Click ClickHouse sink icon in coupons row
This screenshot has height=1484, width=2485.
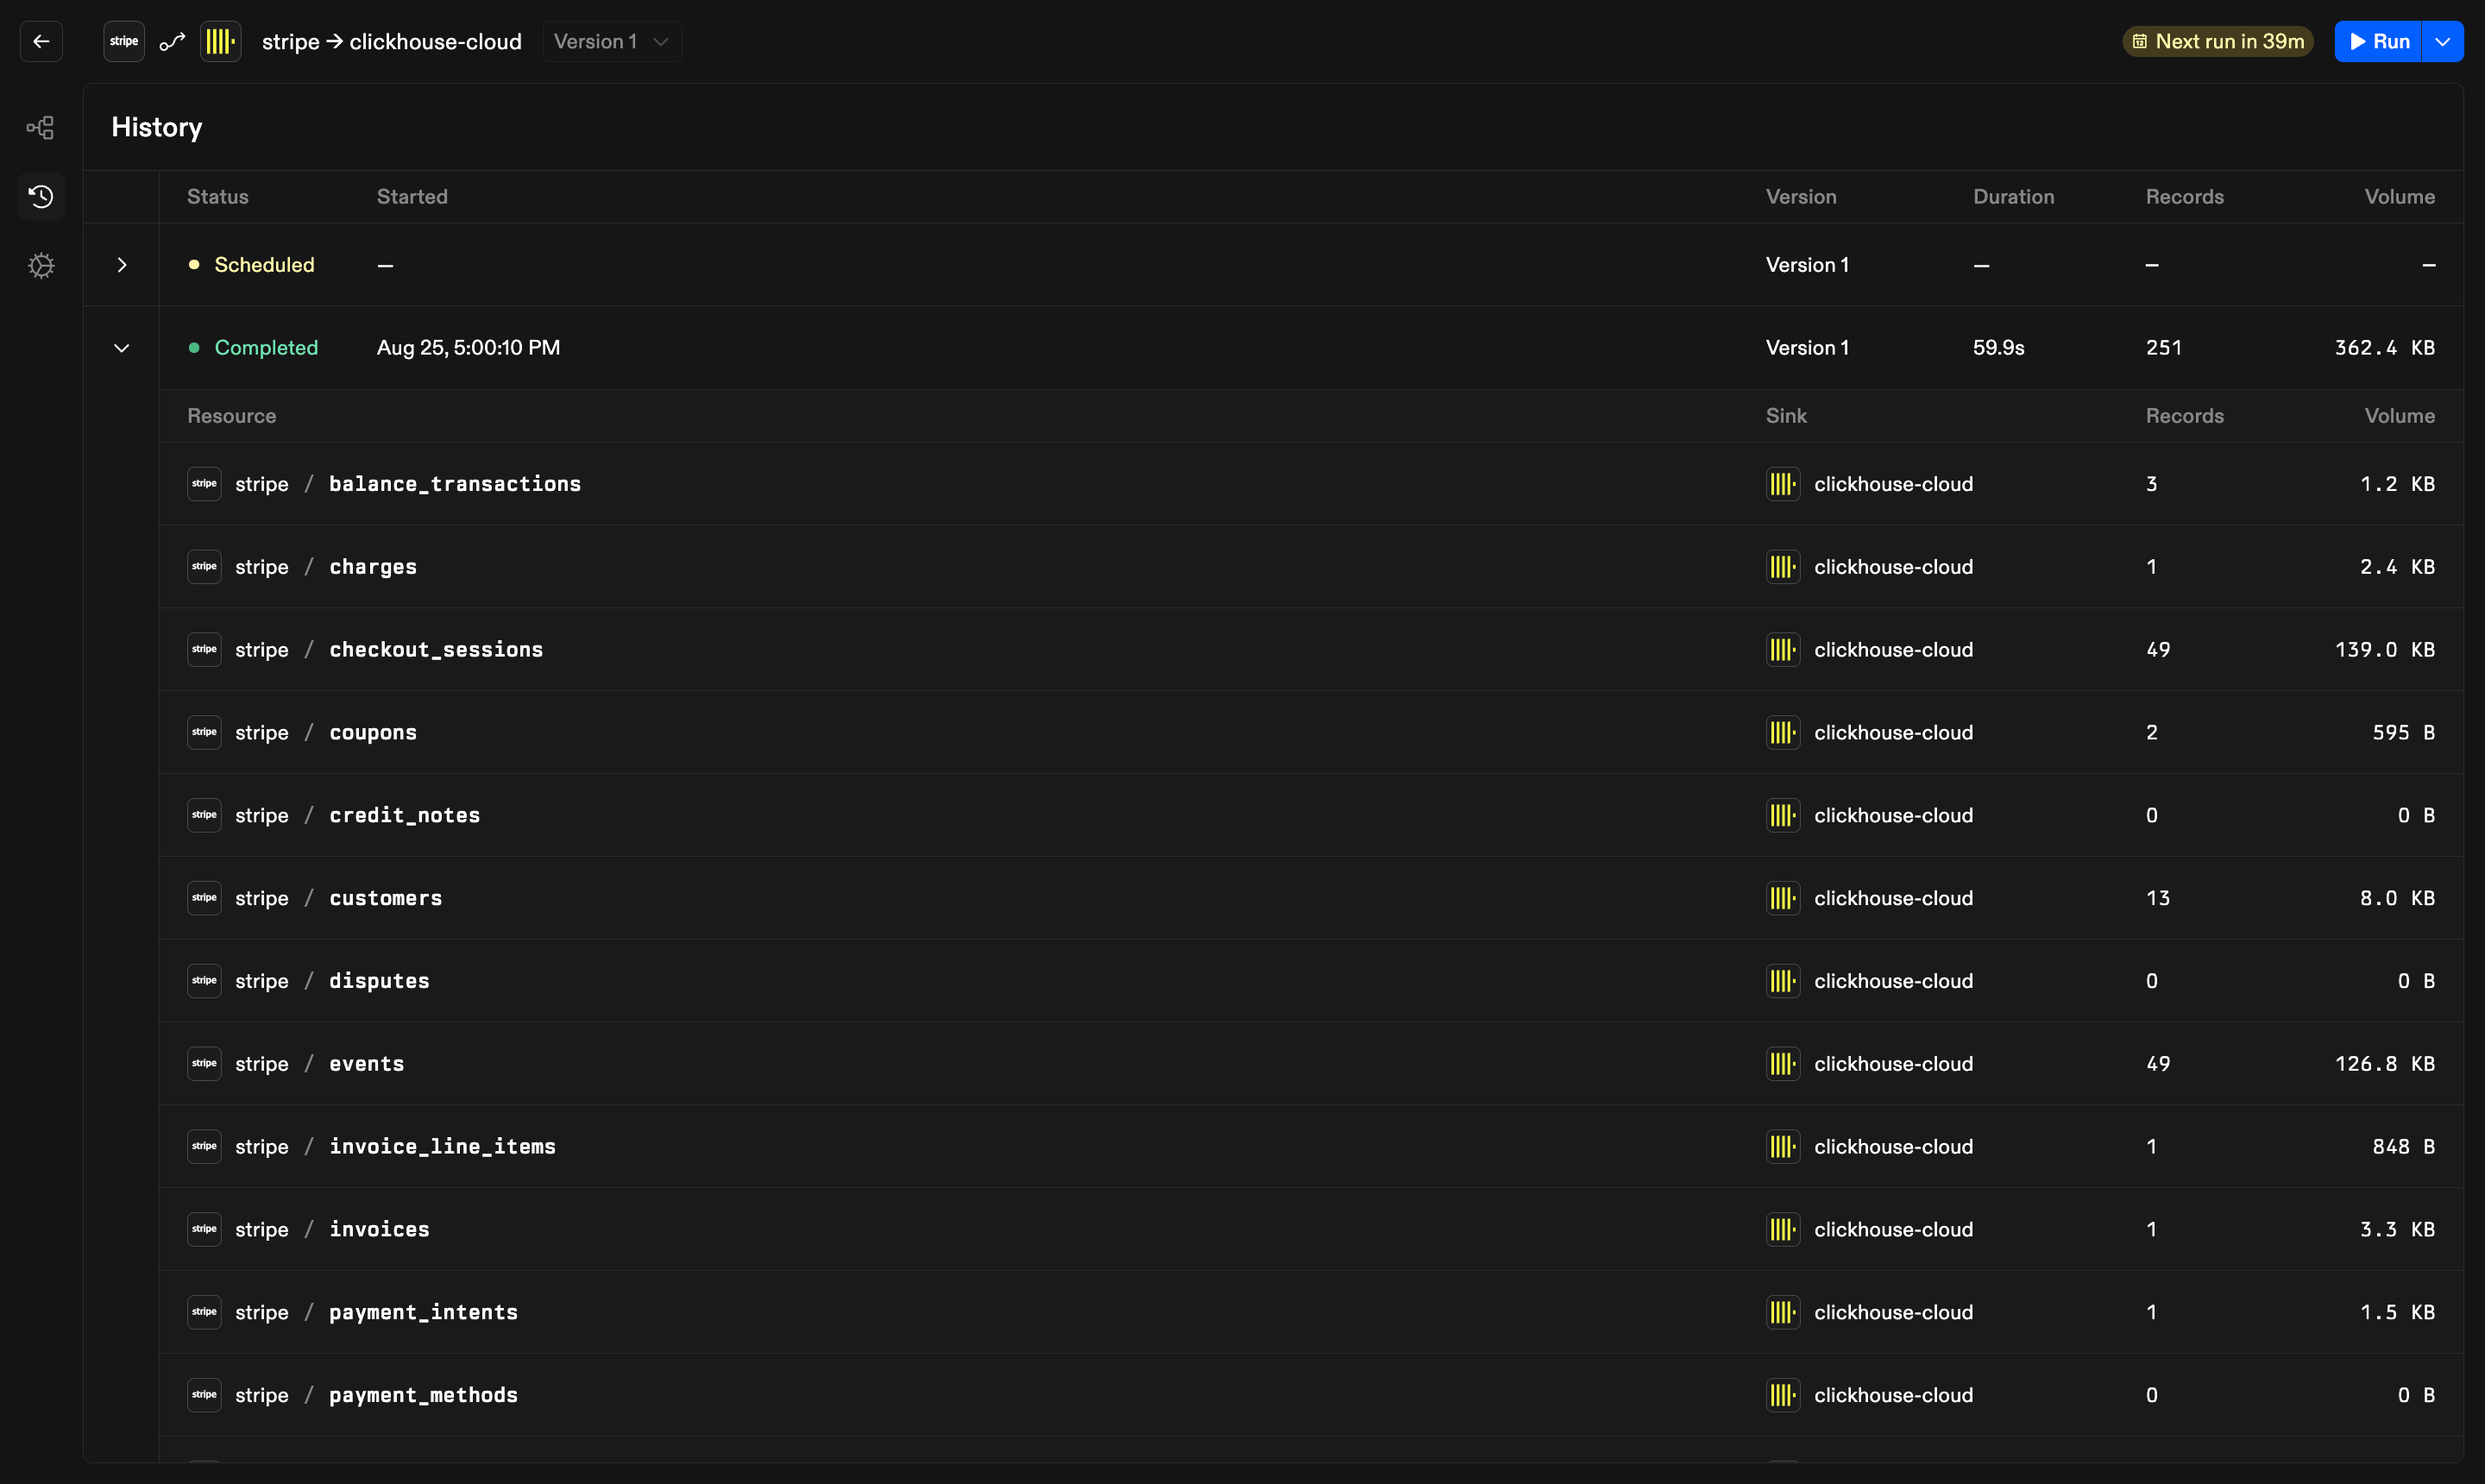tap(1783, 733)
